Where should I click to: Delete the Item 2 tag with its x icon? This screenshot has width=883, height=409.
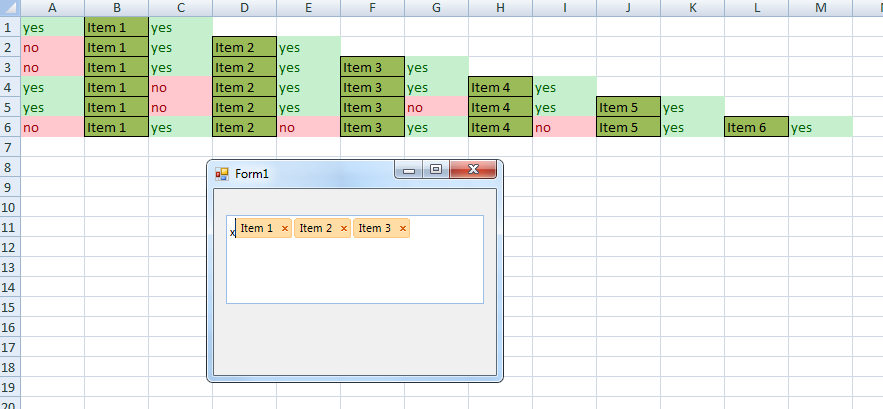pyautogui.click(x=344, y=229)
